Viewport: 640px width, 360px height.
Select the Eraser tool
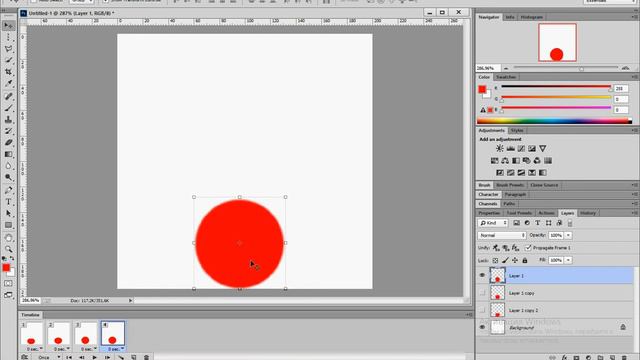(x=8, y=142)
